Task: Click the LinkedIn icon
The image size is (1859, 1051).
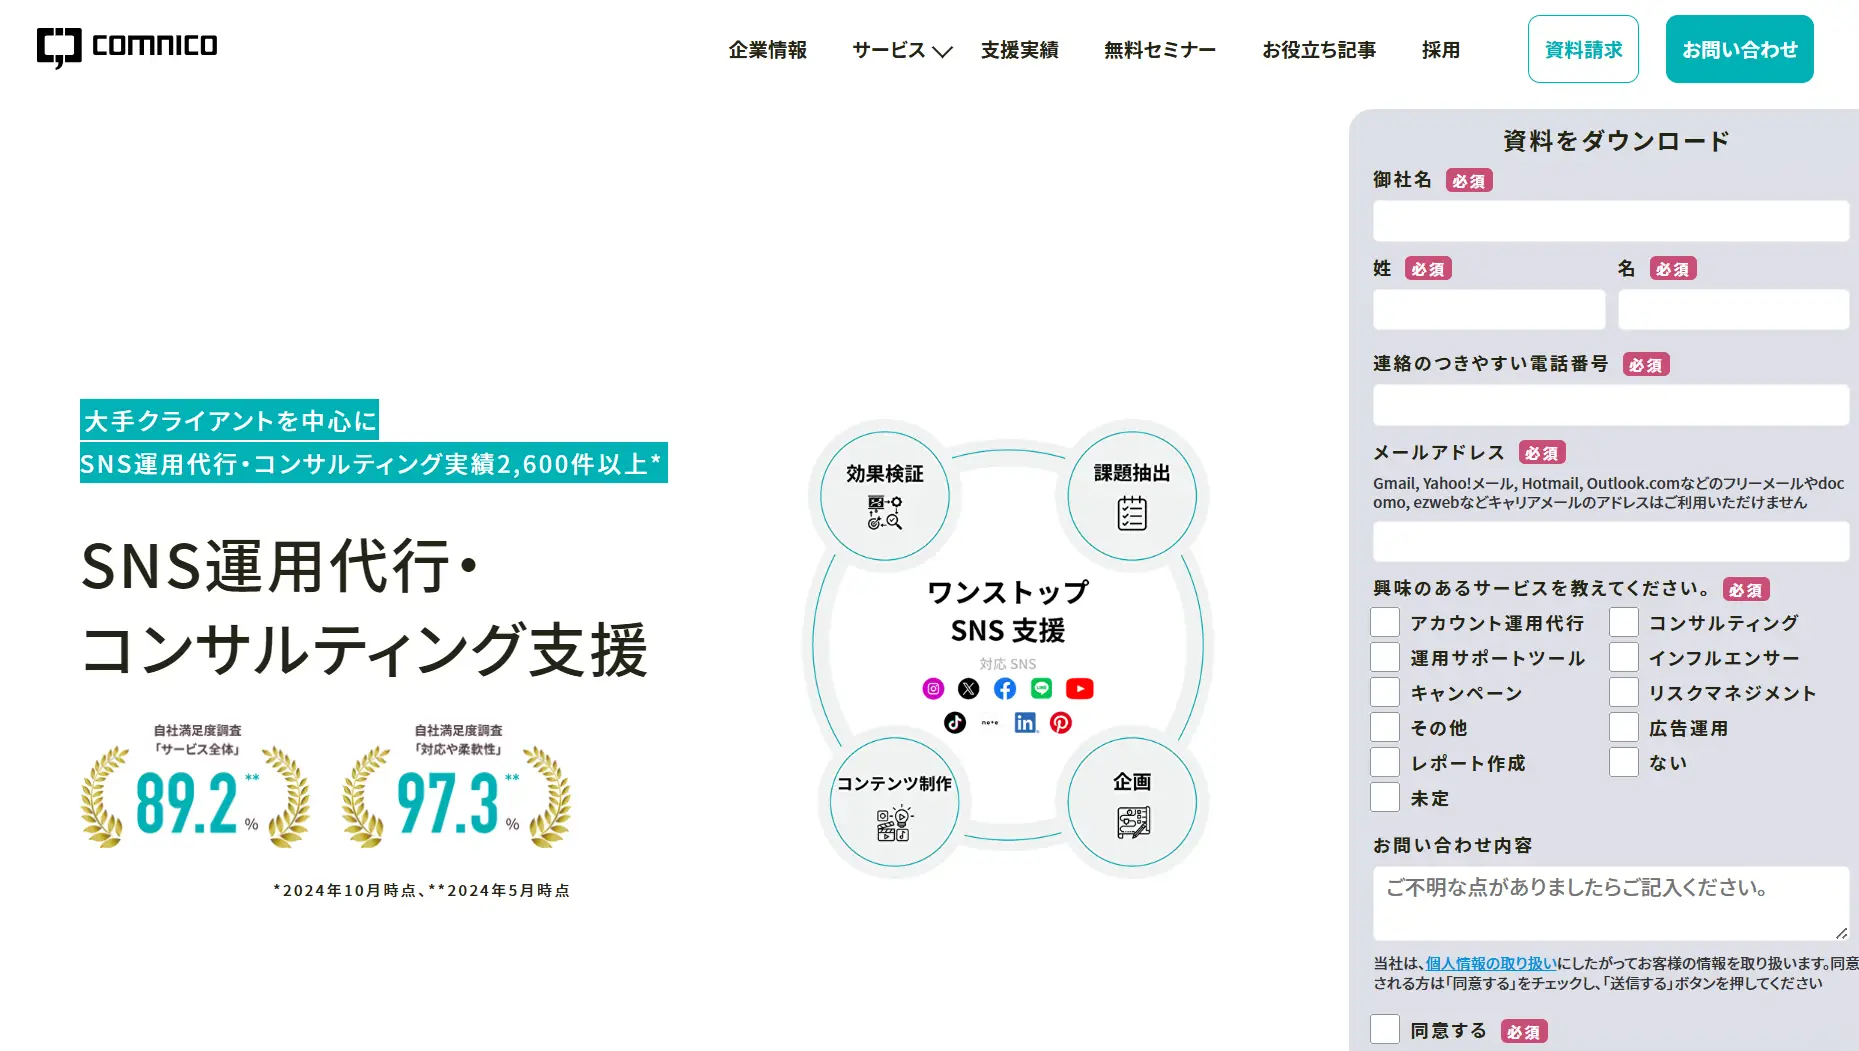Action: point(1025,722)
